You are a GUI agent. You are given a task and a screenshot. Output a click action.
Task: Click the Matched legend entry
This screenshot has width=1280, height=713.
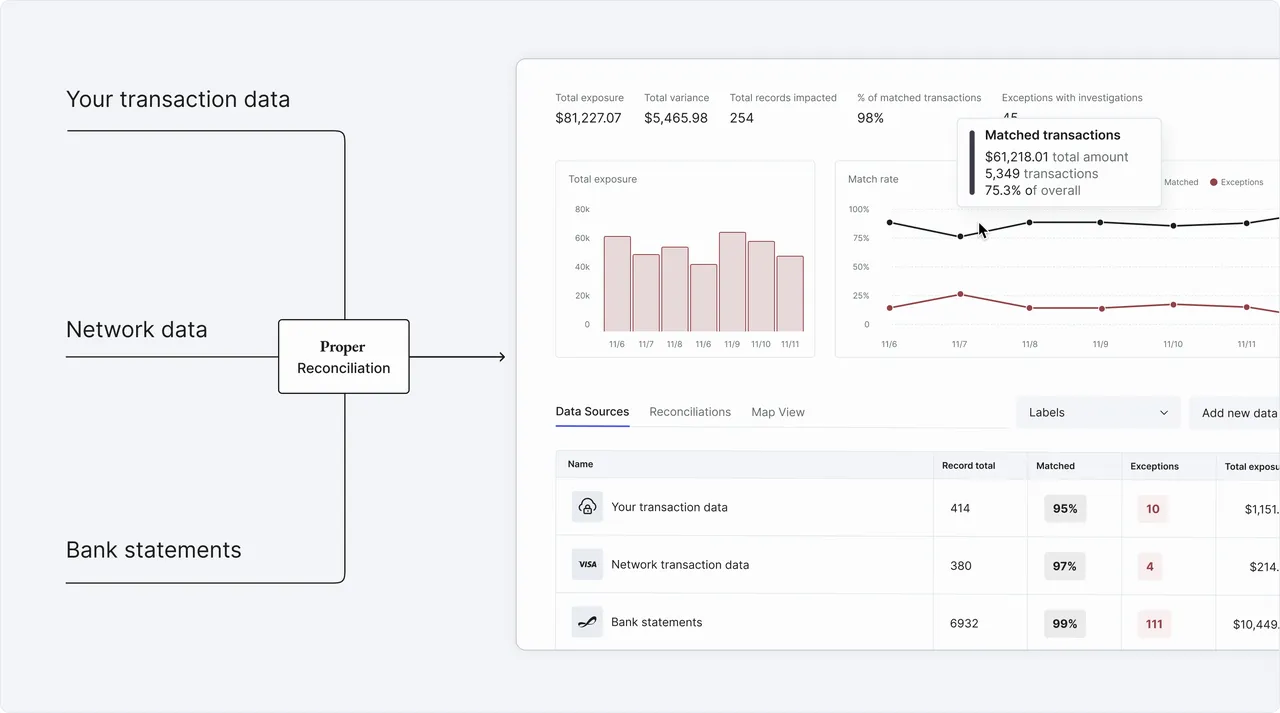1181,182
